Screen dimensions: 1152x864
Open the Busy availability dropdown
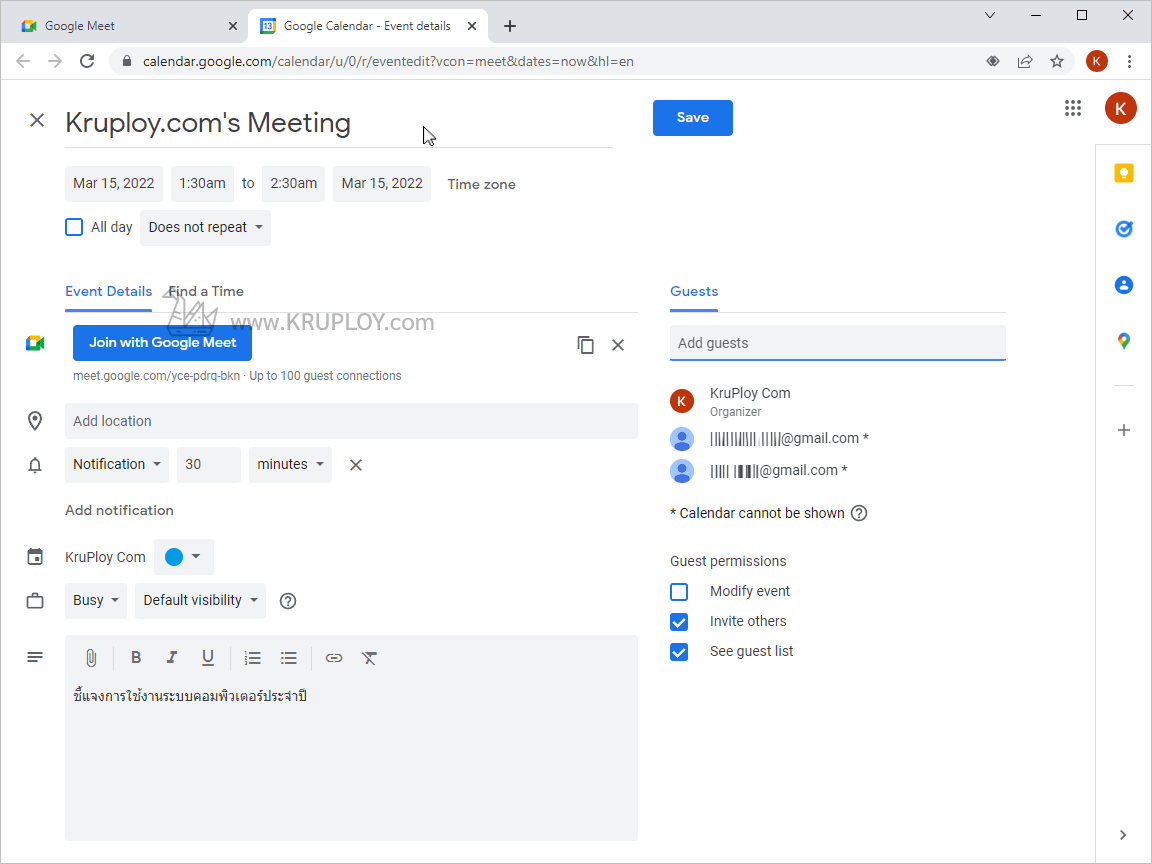point(96,601)
